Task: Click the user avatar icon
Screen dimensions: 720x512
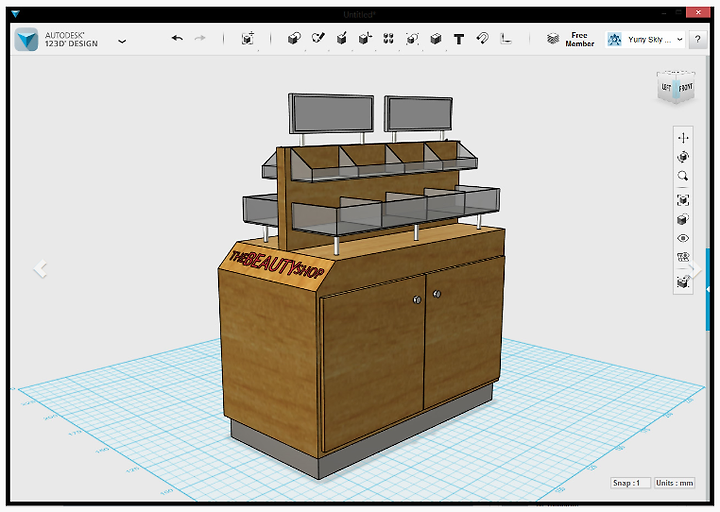Action: click(x=614, y=40)
